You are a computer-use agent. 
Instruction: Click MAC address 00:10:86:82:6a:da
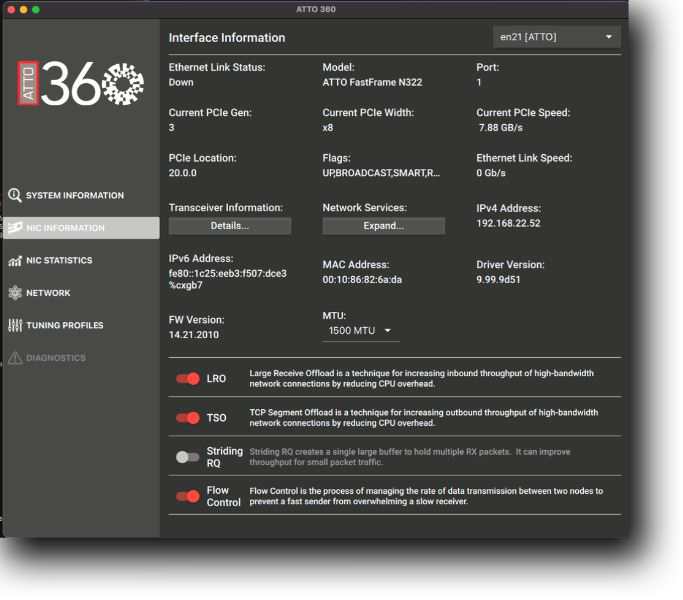point(362,280)
